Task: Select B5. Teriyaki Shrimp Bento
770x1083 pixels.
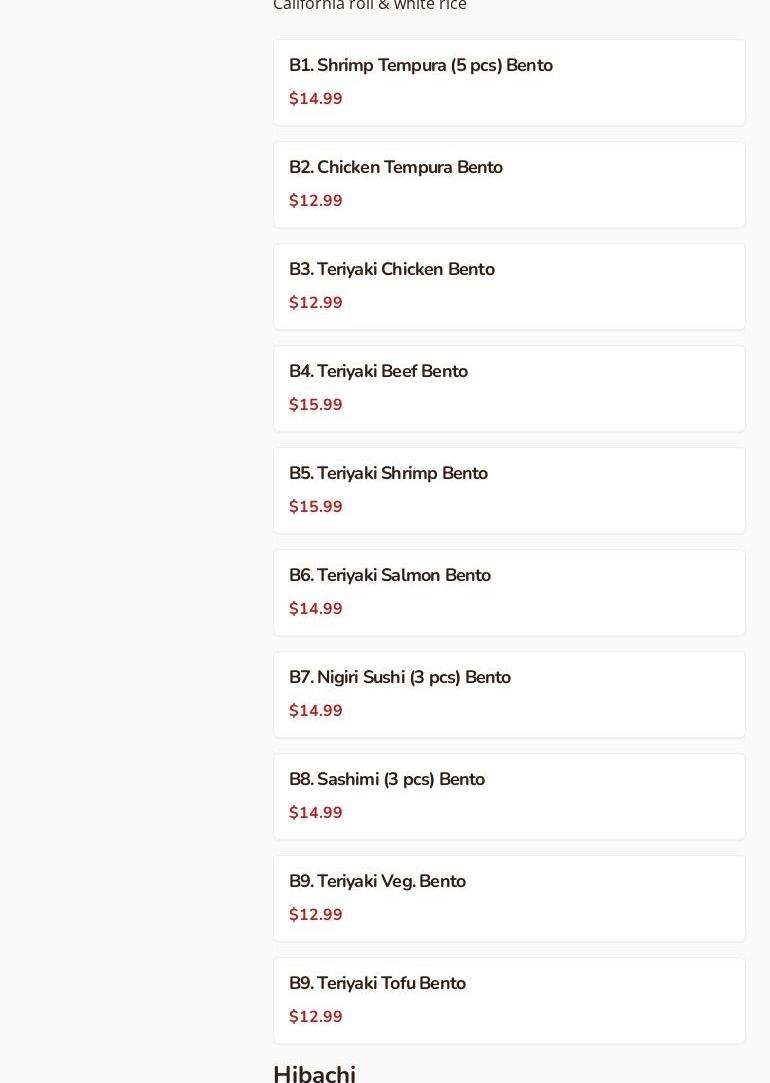Action: tap(388, 474)
